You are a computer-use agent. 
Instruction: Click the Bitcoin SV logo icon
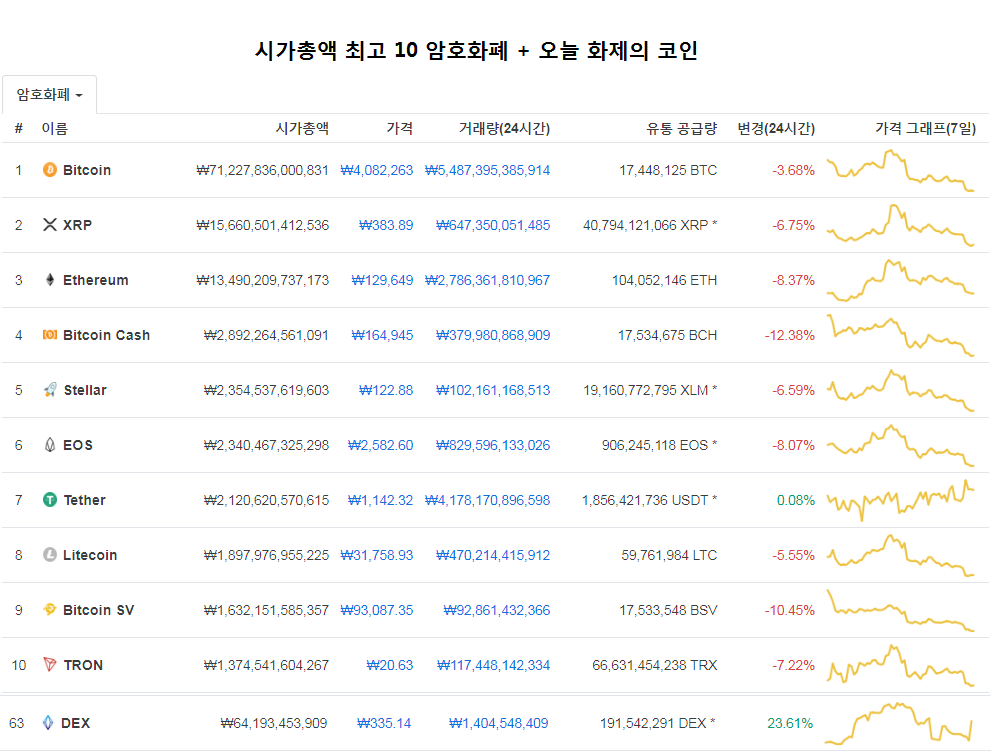(x=50, y=610)
